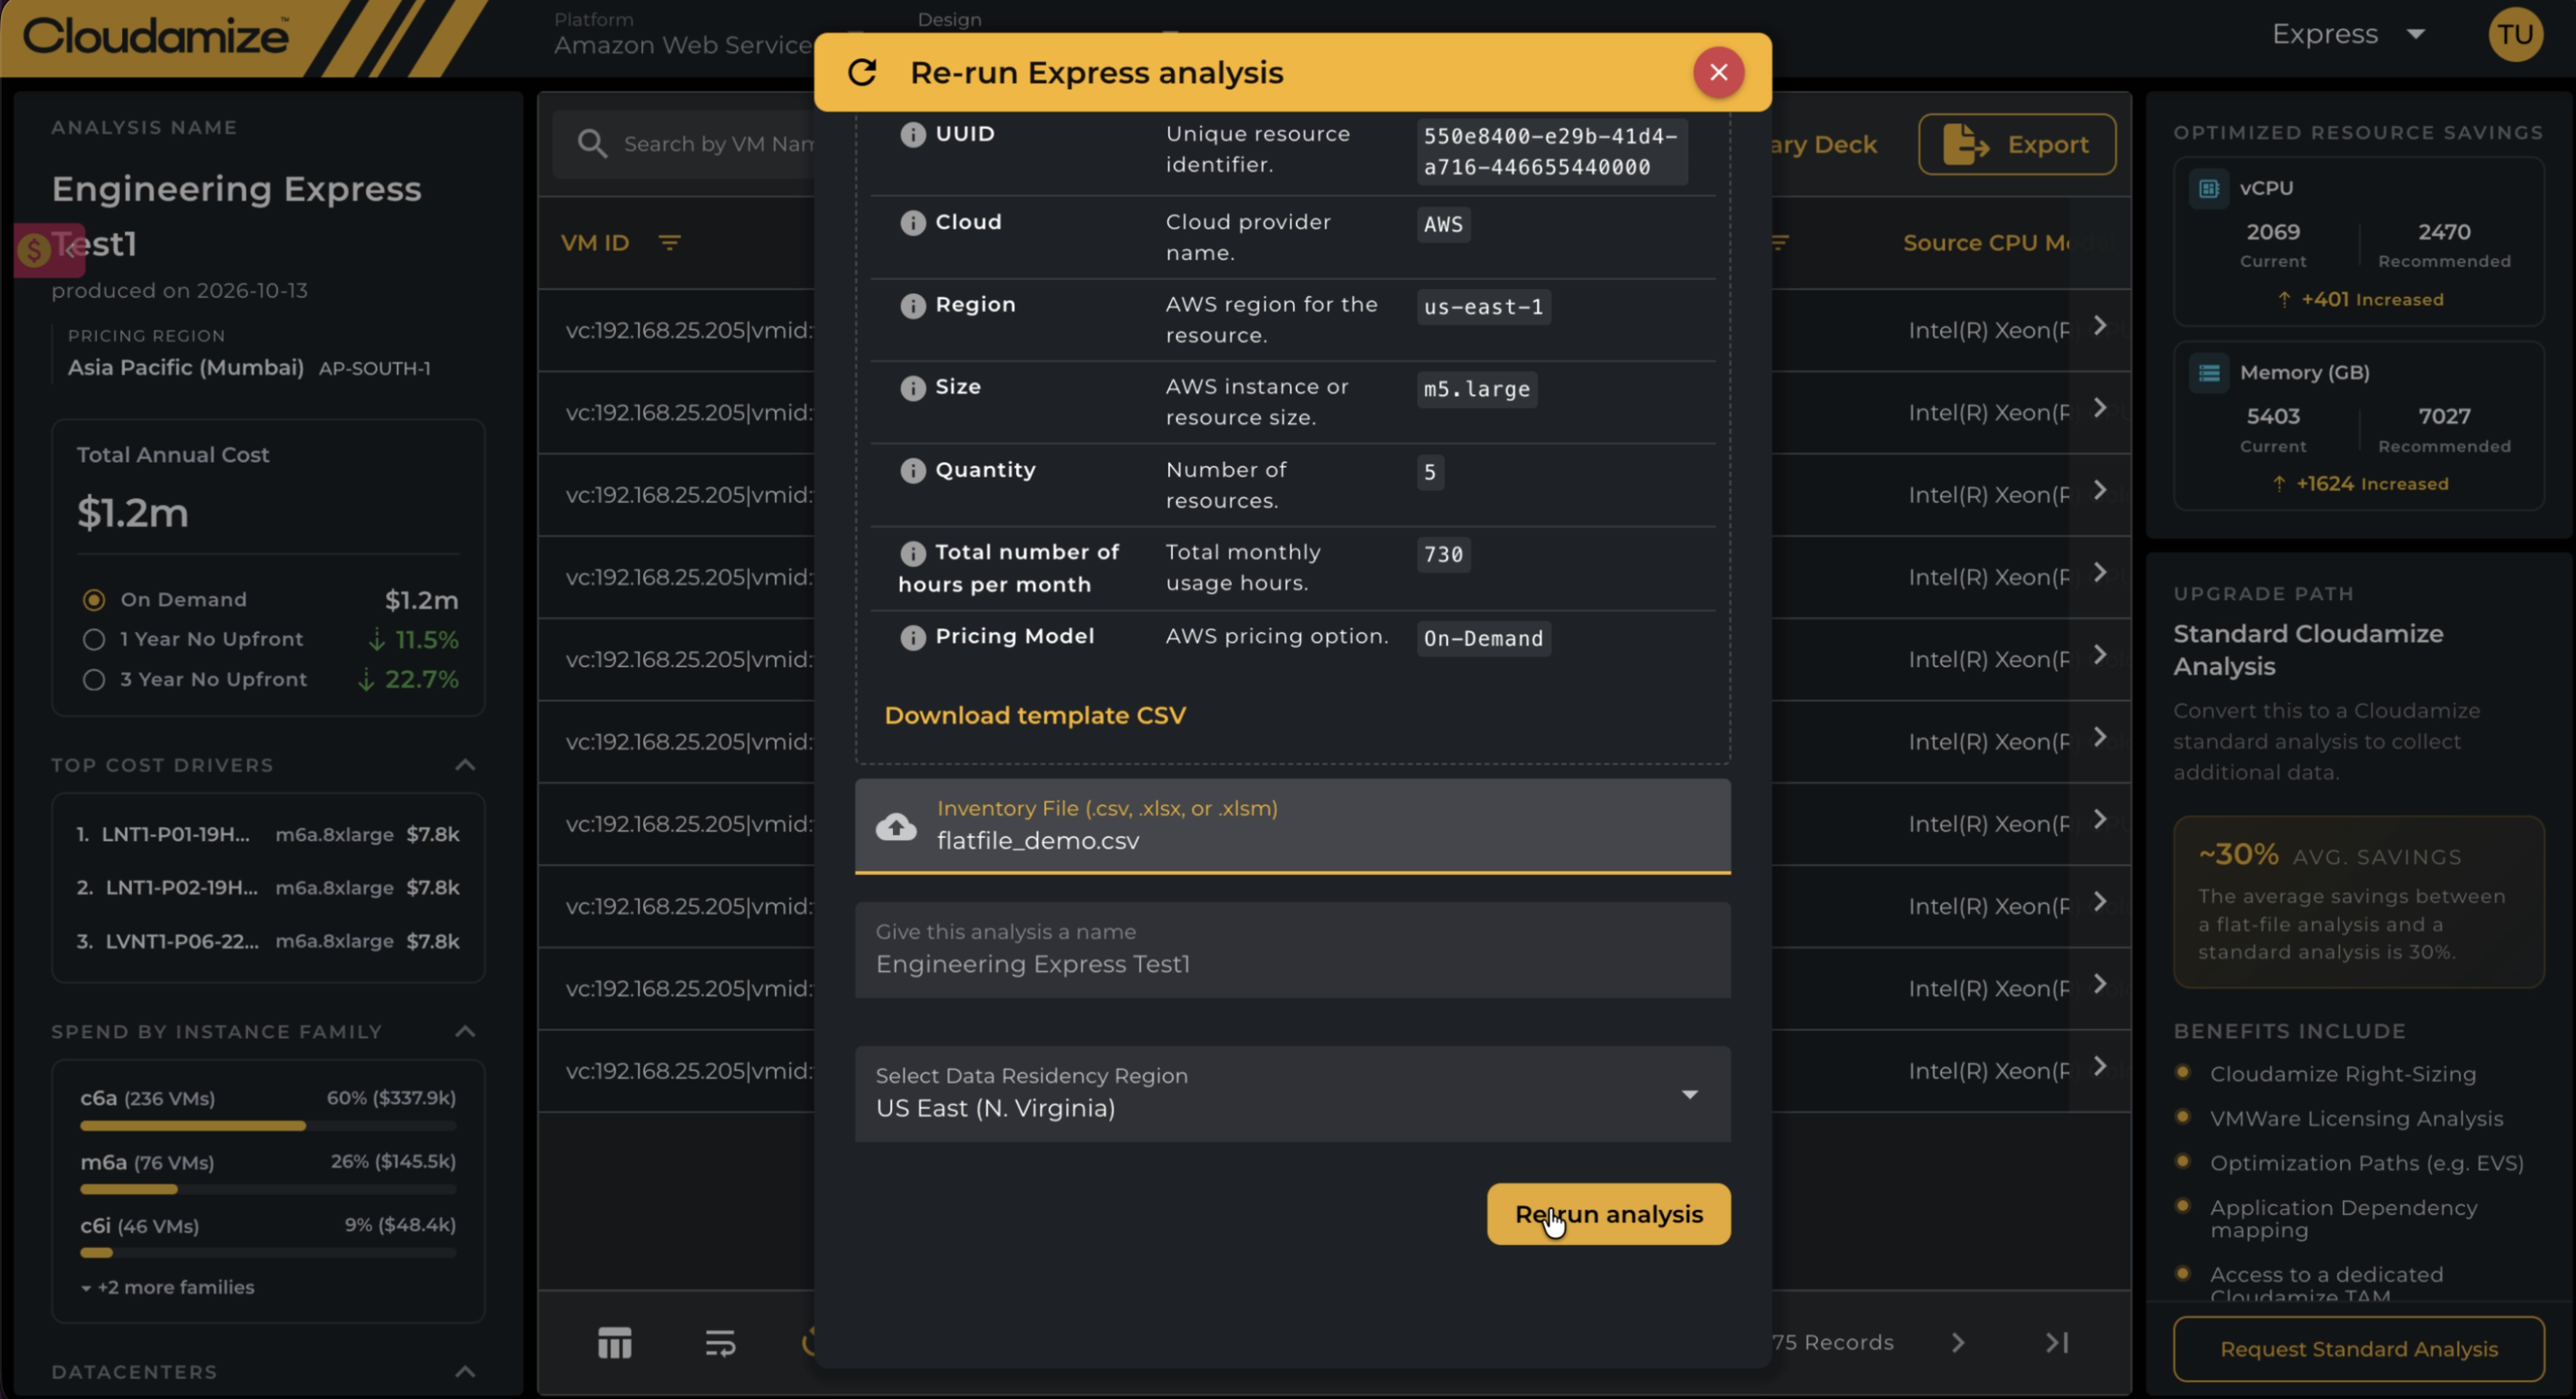Select 1 Year No Upfront pricing
The image size is (2576, 1399).
[x=94, y=640]
